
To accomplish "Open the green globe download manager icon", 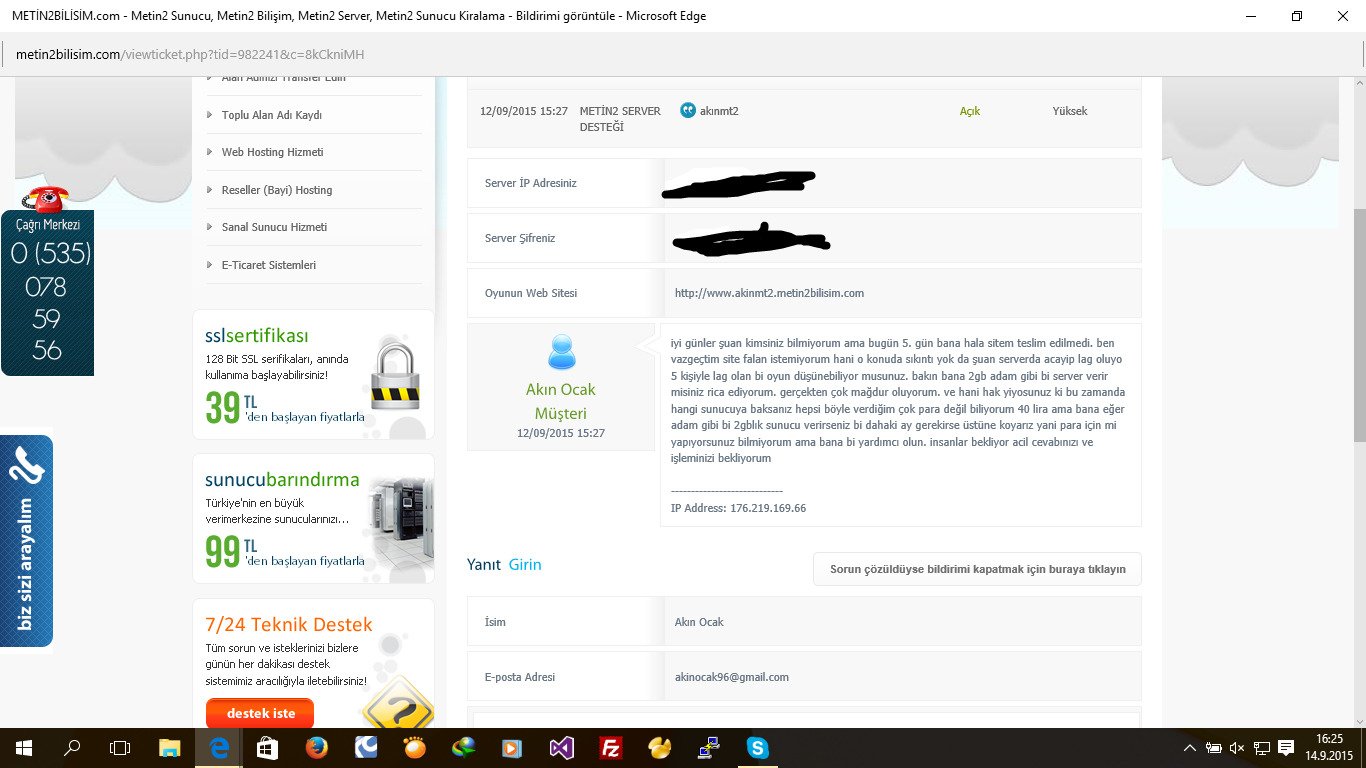I will [464, 747].
